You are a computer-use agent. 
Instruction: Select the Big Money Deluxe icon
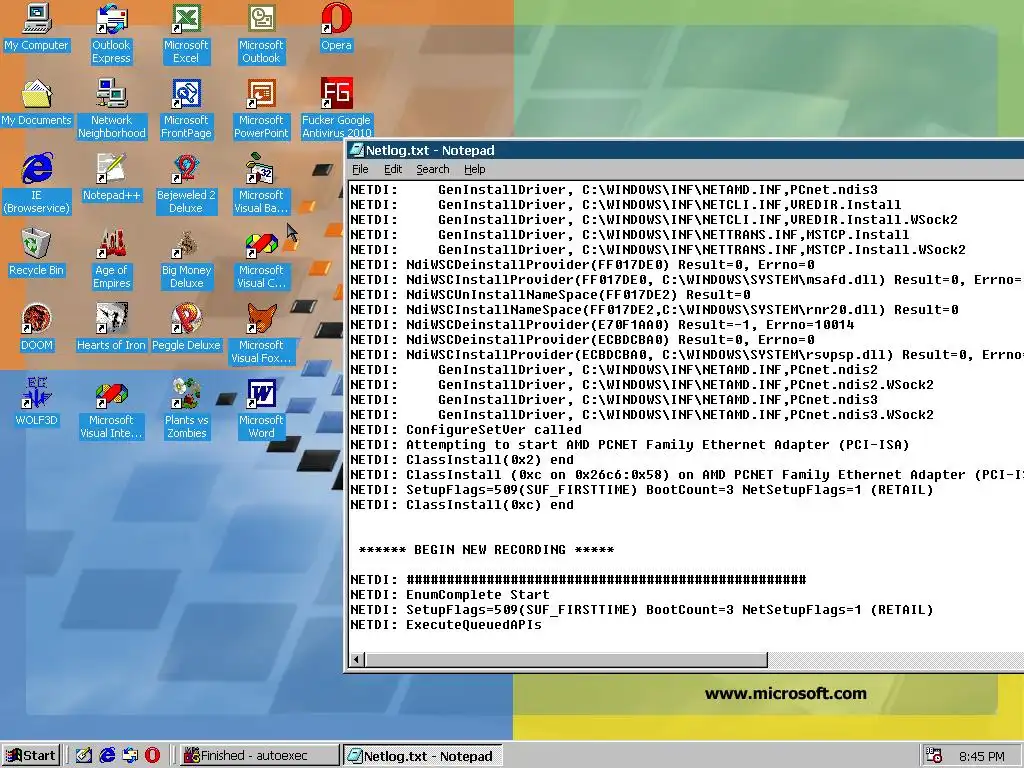point(186,259)
